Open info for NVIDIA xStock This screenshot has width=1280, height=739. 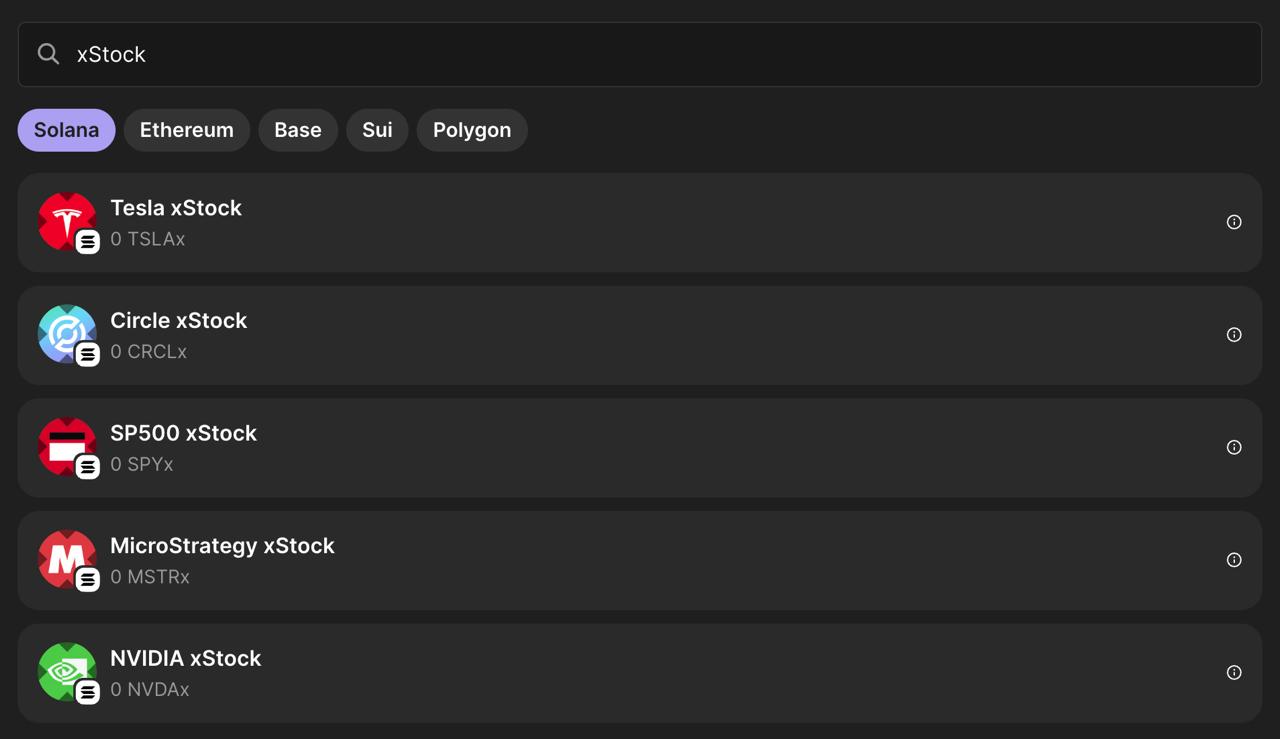[1234, 673]
